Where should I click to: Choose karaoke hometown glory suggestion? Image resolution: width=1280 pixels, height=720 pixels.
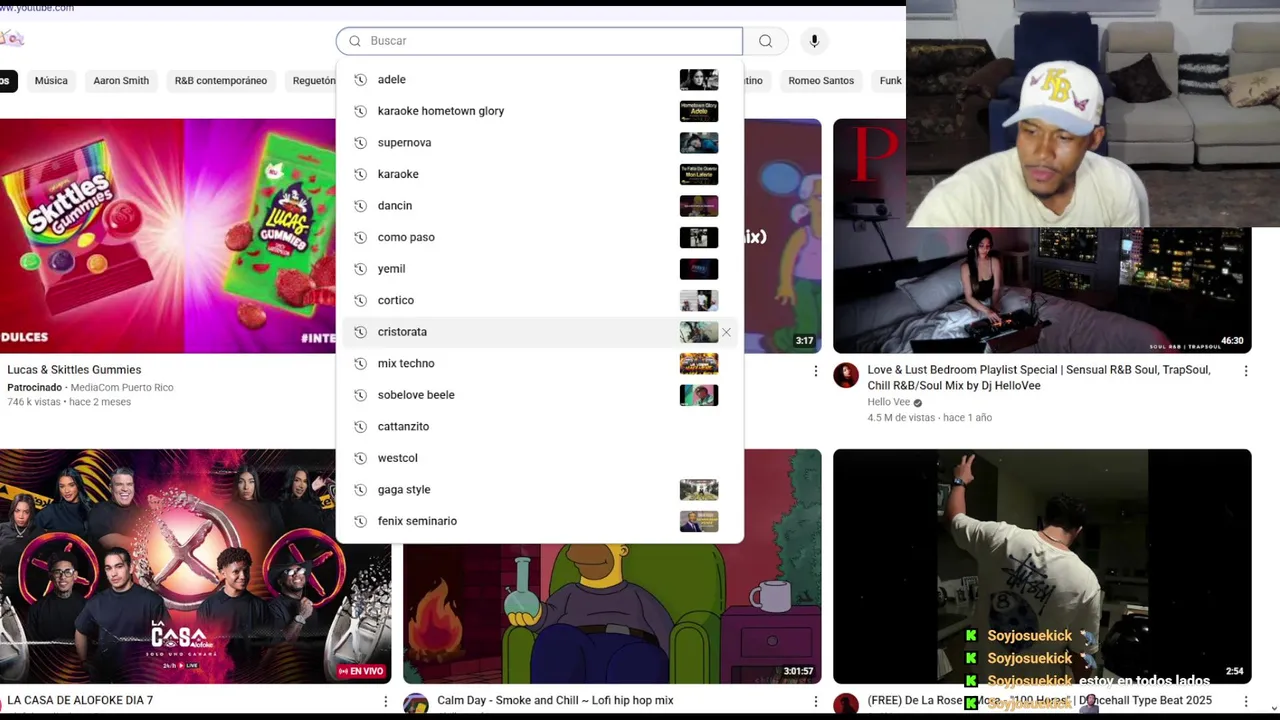[539, 111]
